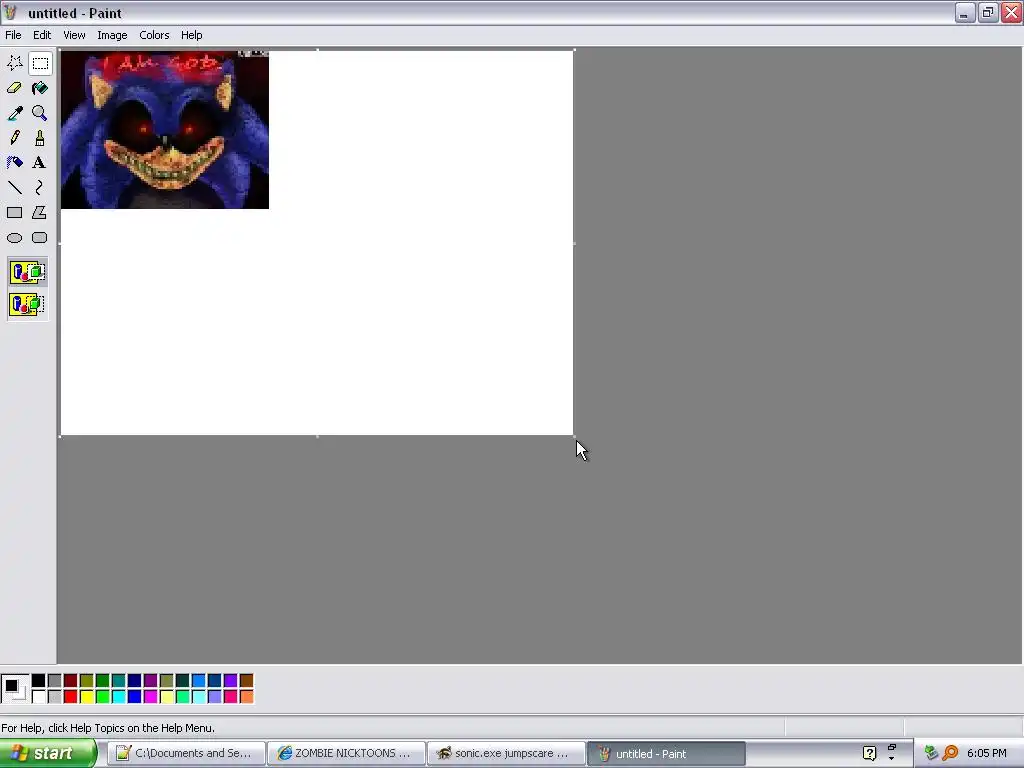
Task: Pick the white palette swatch
Action: tap(39, 697)
